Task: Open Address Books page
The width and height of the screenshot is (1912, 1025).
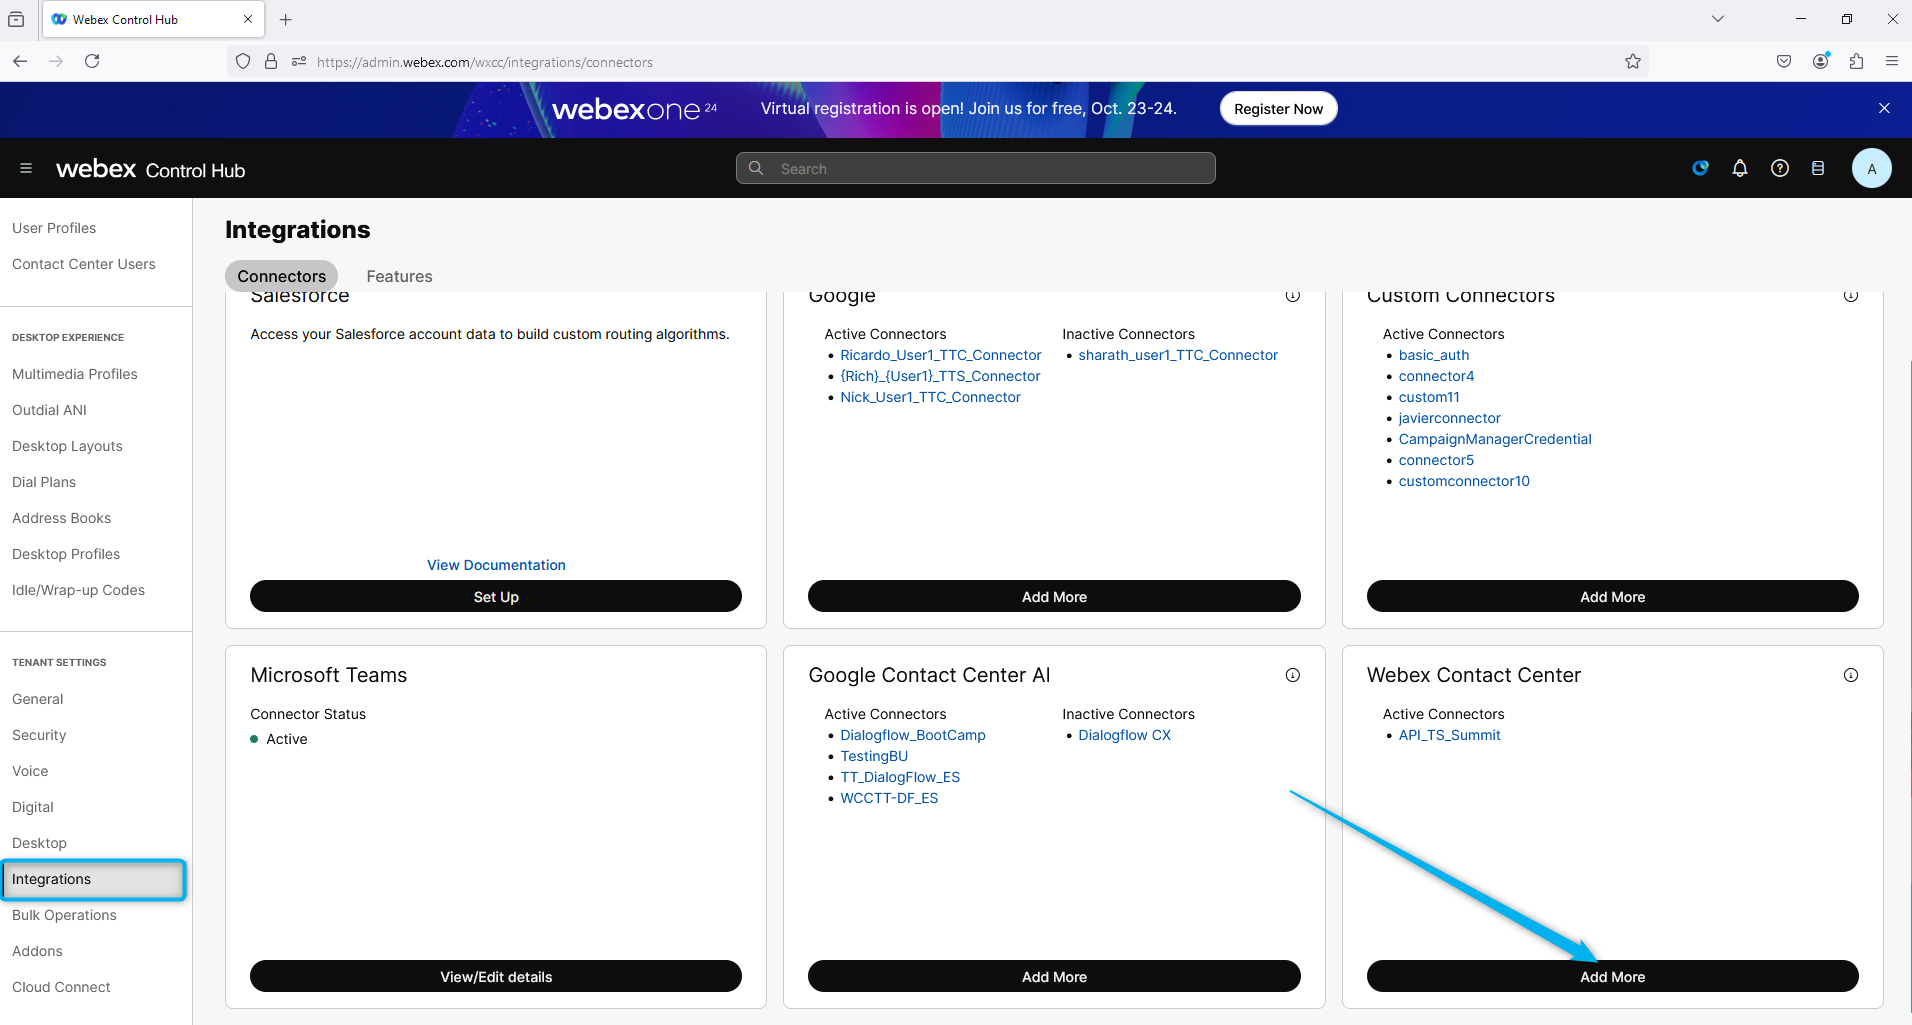Action: (x=61, y=518)
